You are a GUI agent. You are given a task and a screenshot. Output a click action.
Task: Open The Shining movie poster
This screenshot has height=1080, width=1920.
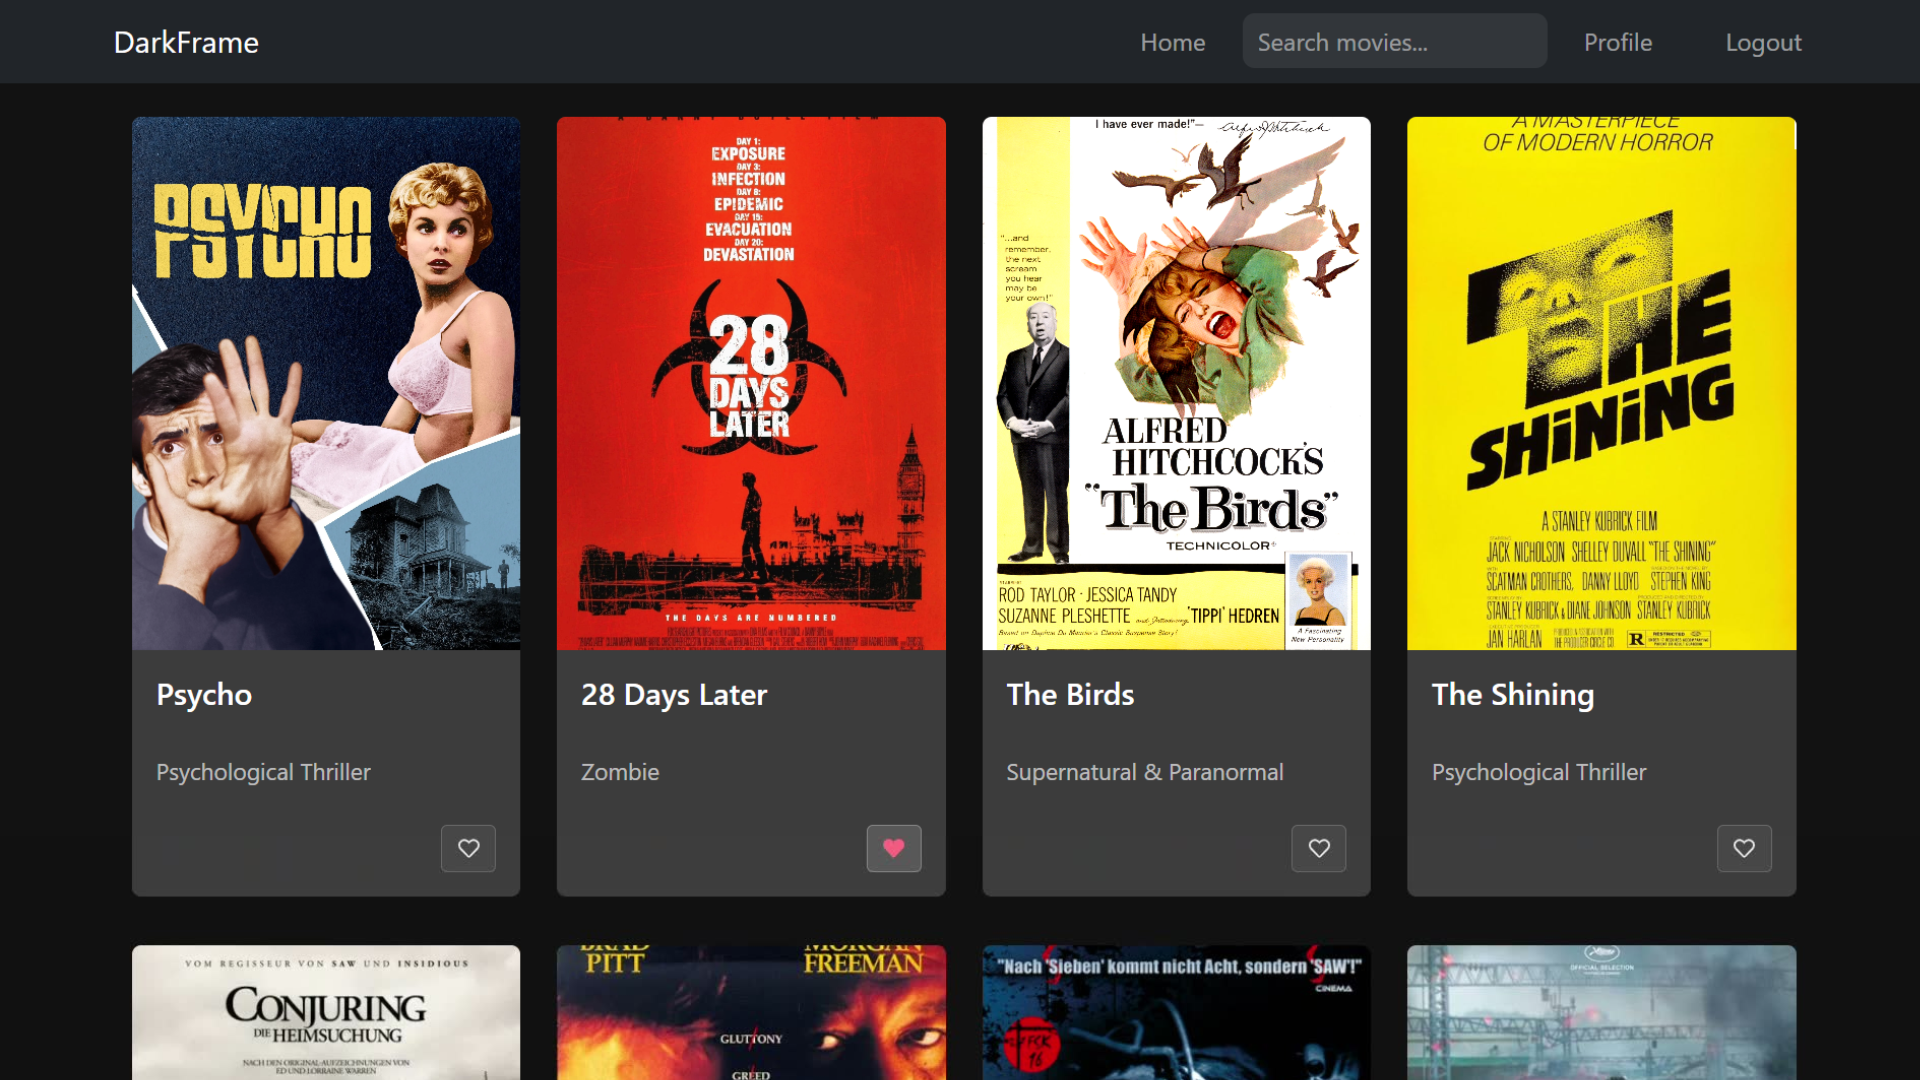(x=1601, y=383)
